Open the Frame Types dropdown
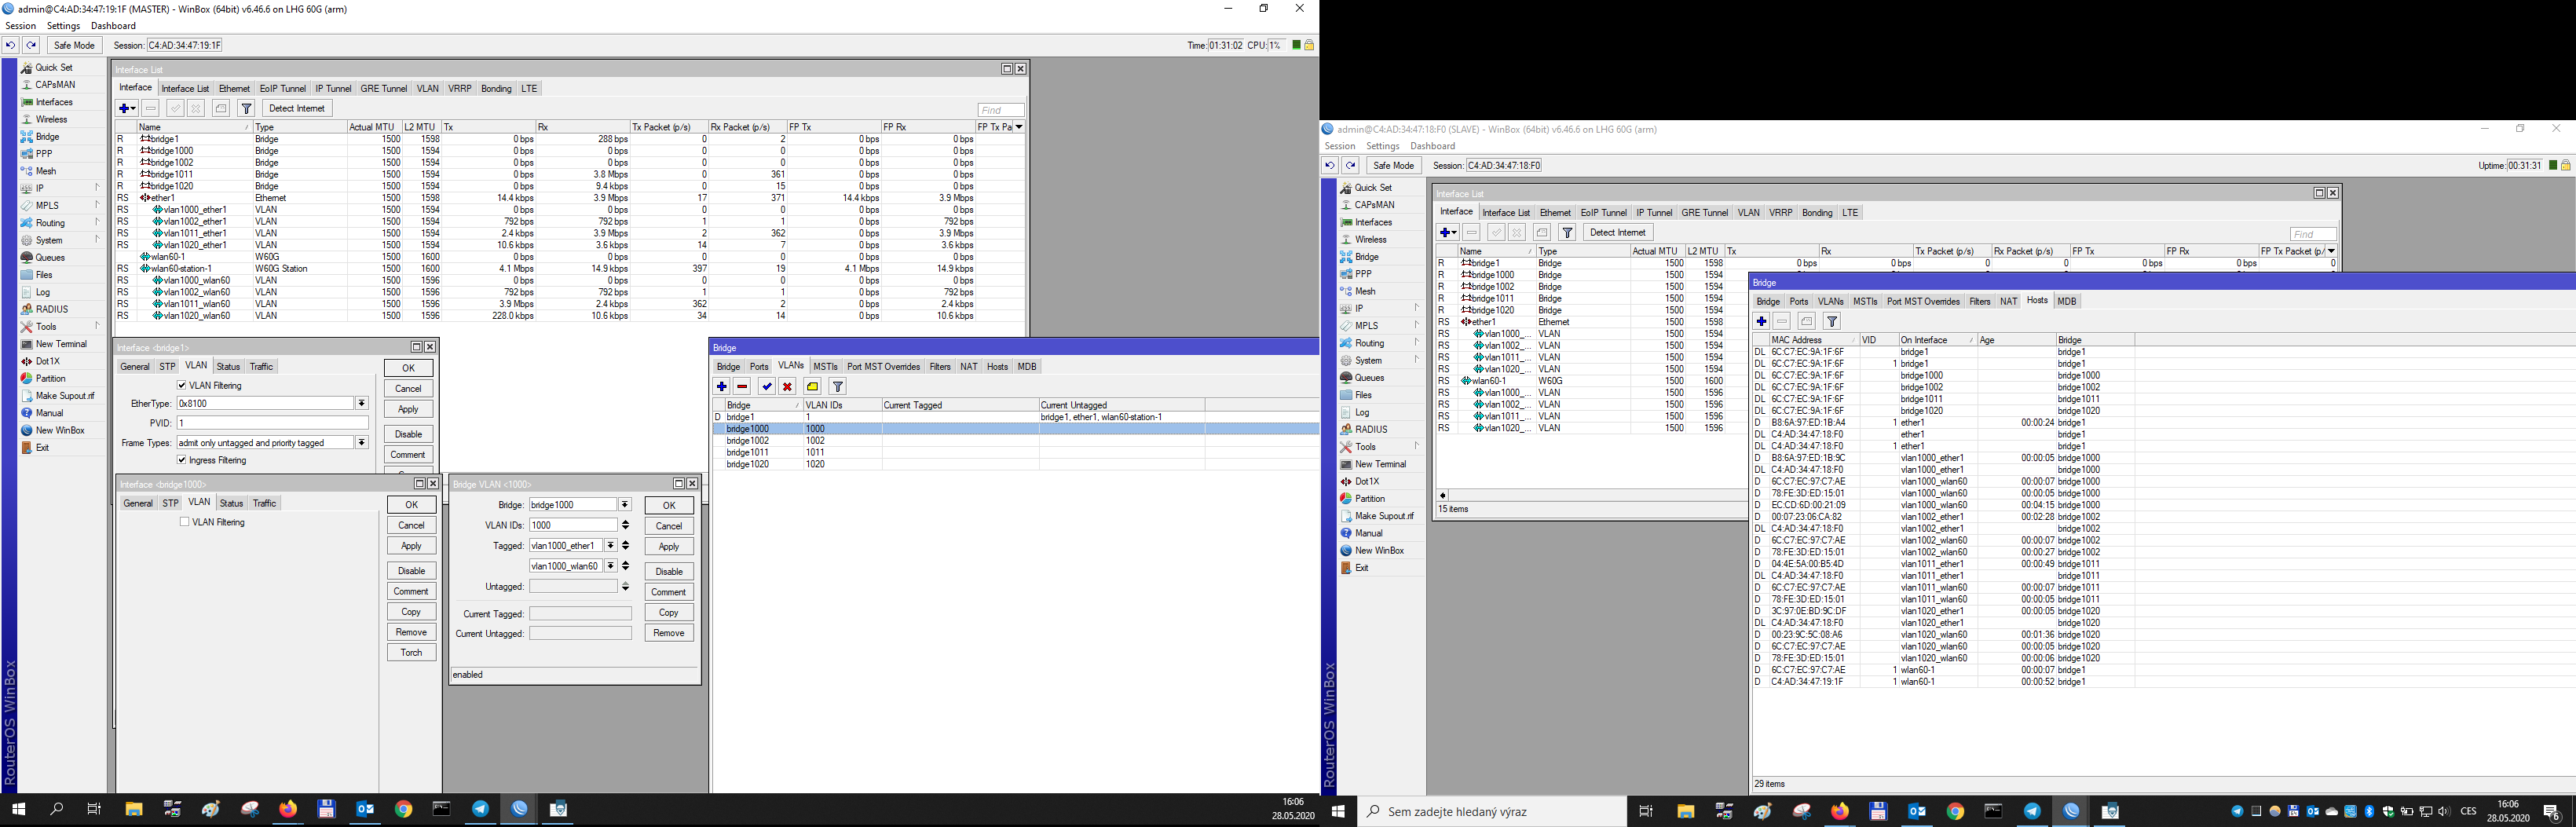The width and height of the screenshot is (2576, 827). tap(362, 441)
